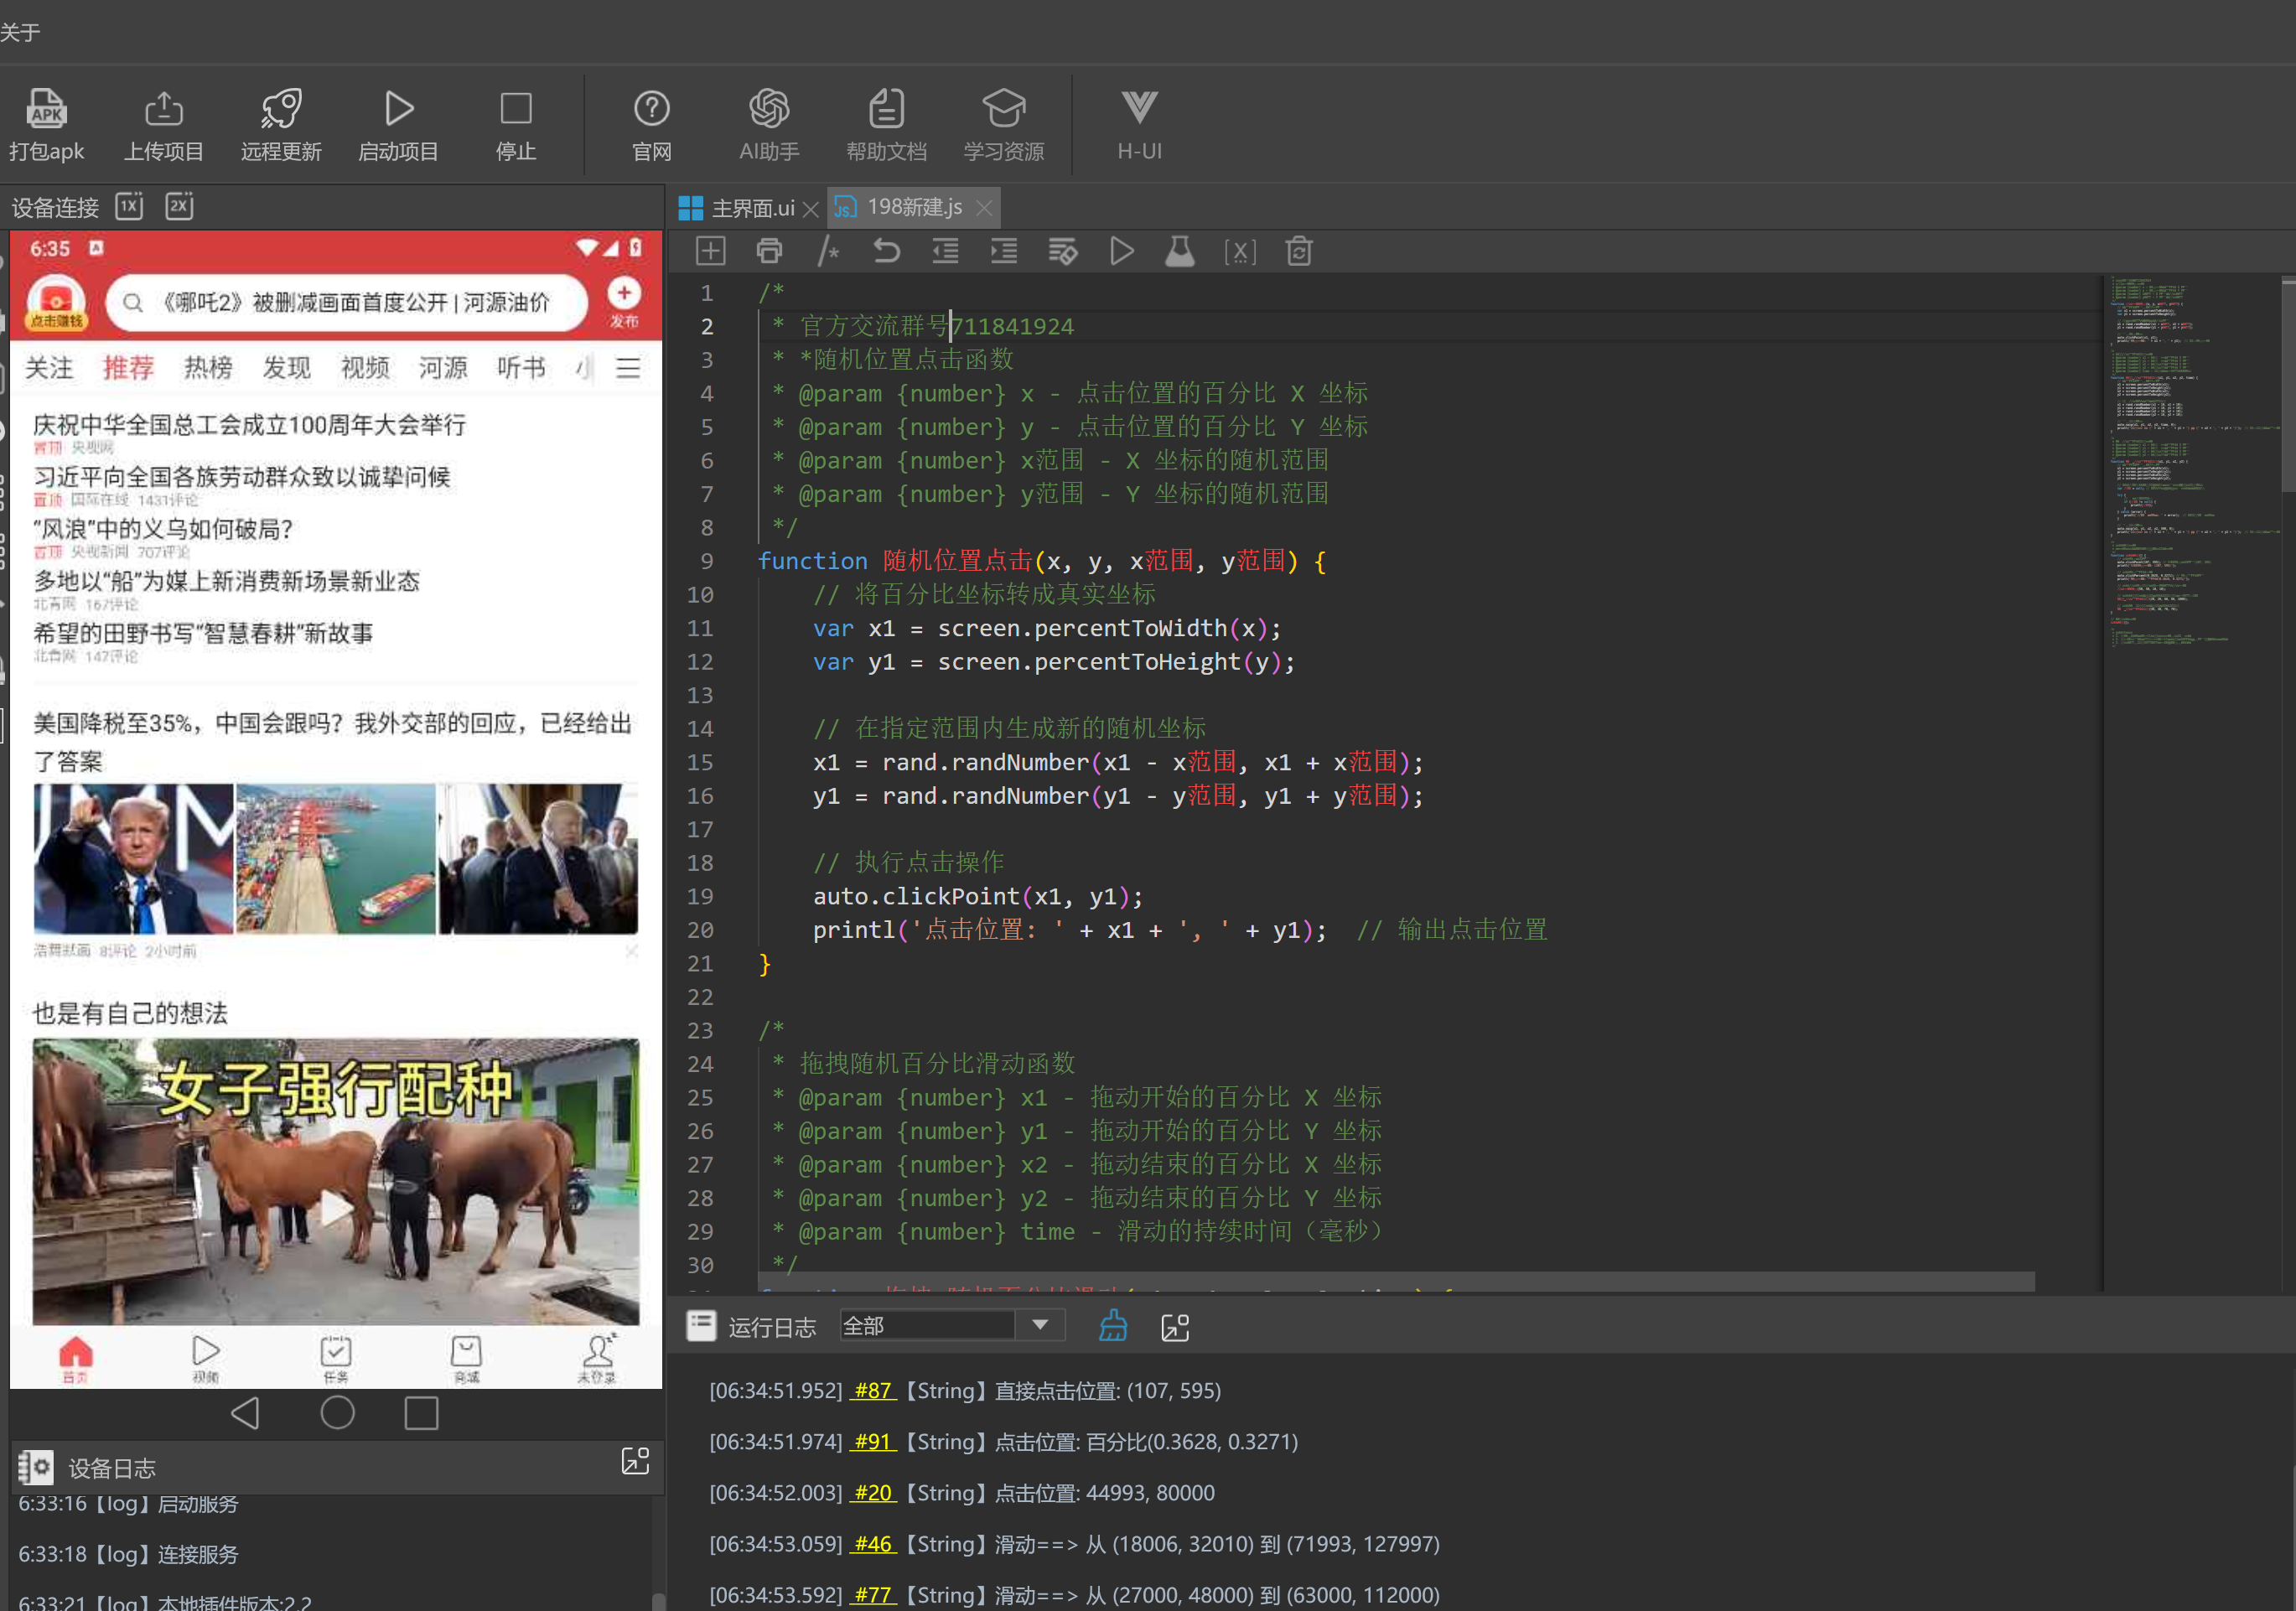Click the format code icon
The height and width of the screenshot is (1611, 2296).
pyautogui.click(x=1062, y=251)
